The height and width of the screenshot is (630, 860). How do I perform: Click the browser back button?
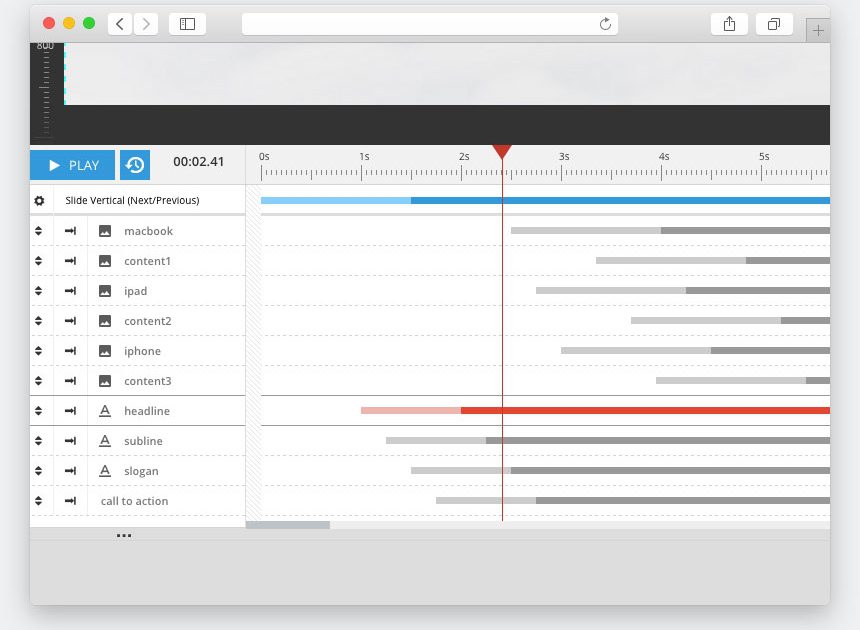[x=120, y=24]
